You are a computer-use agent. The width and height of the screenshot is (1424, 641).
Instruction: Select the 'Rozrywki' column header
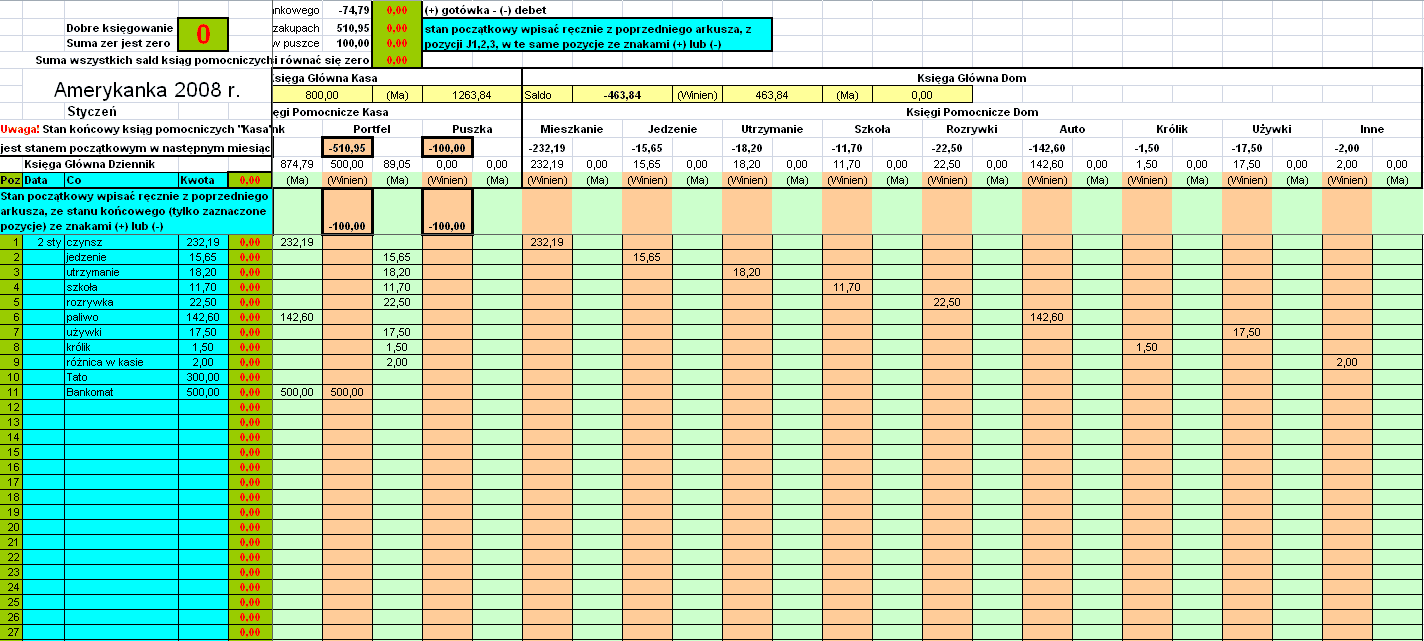pyautogui.click(x=972, y=129)
